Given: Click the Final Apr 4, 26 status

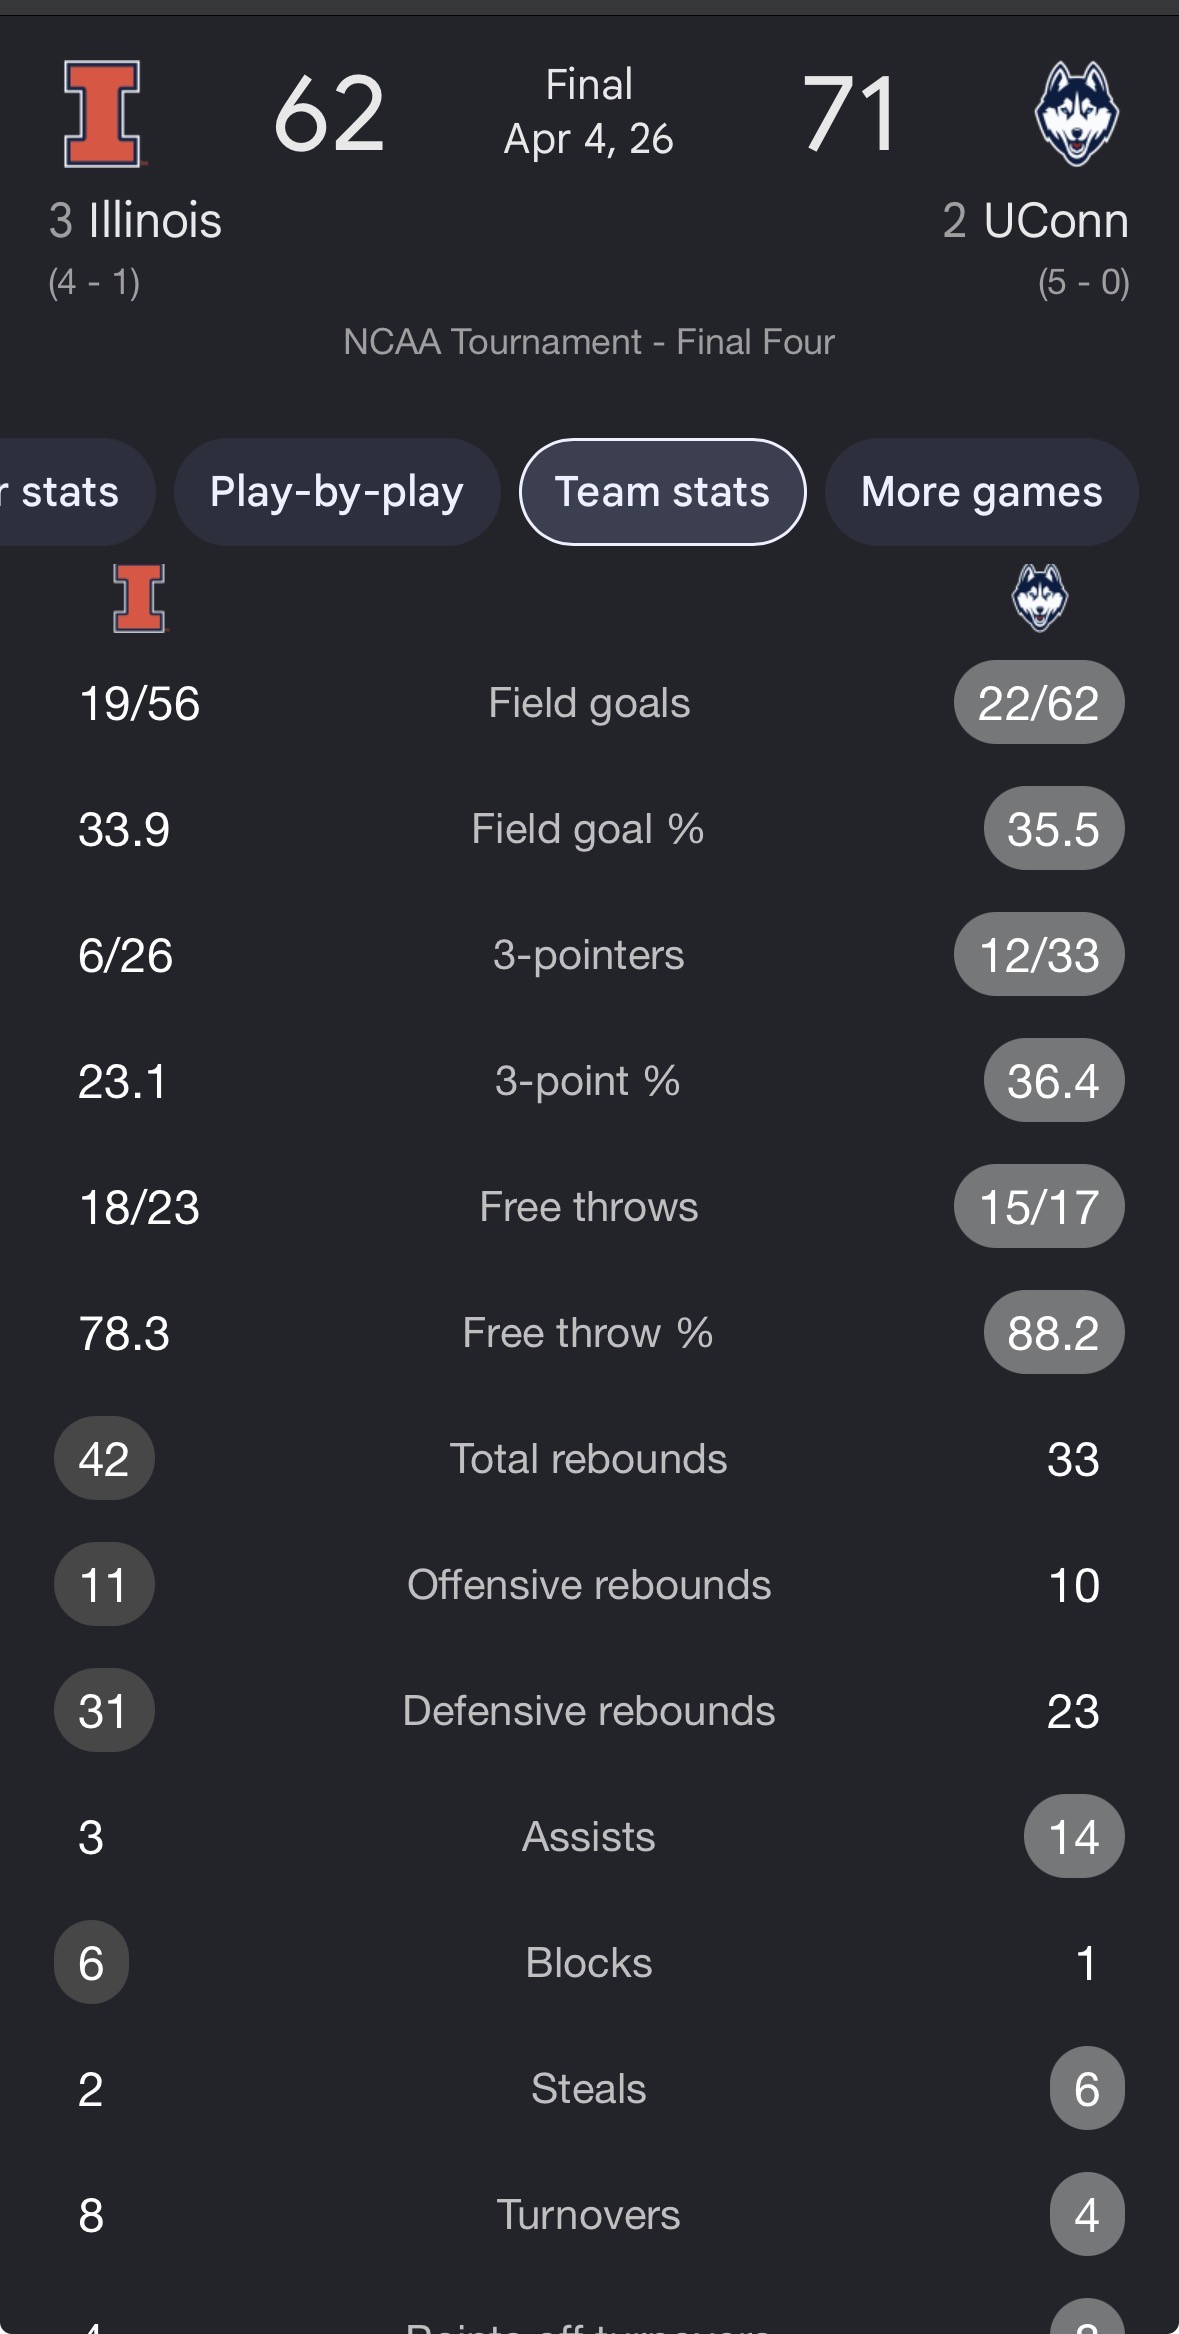Looking at the screenshot, I should tap(589, 112).
